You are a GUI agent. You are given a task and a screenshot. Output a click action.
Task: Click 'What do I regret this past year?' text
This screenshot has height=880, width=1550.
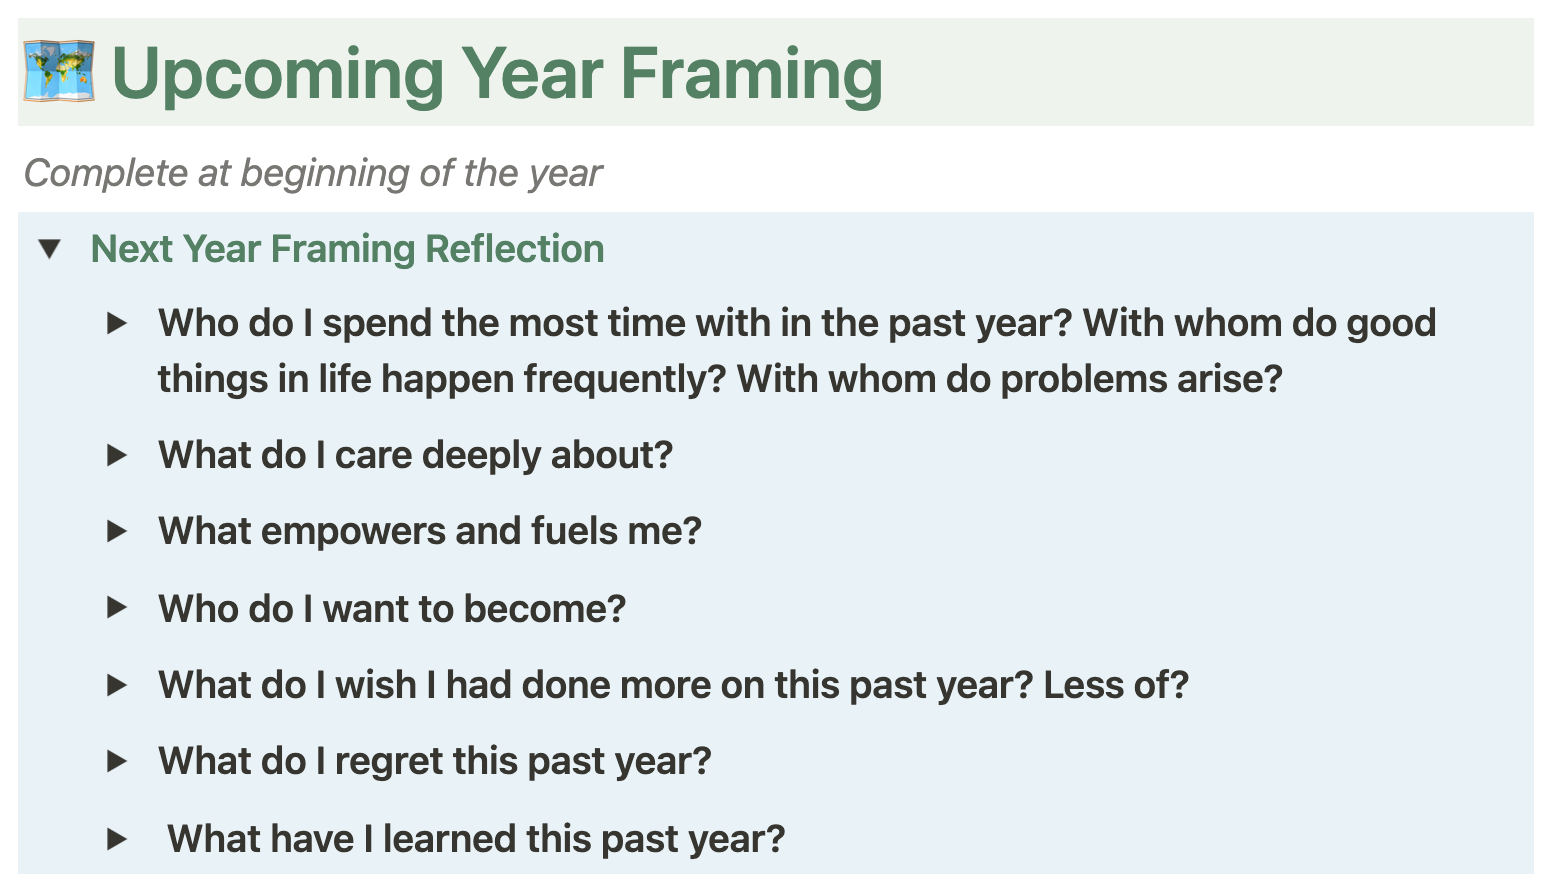click(434, 761)
